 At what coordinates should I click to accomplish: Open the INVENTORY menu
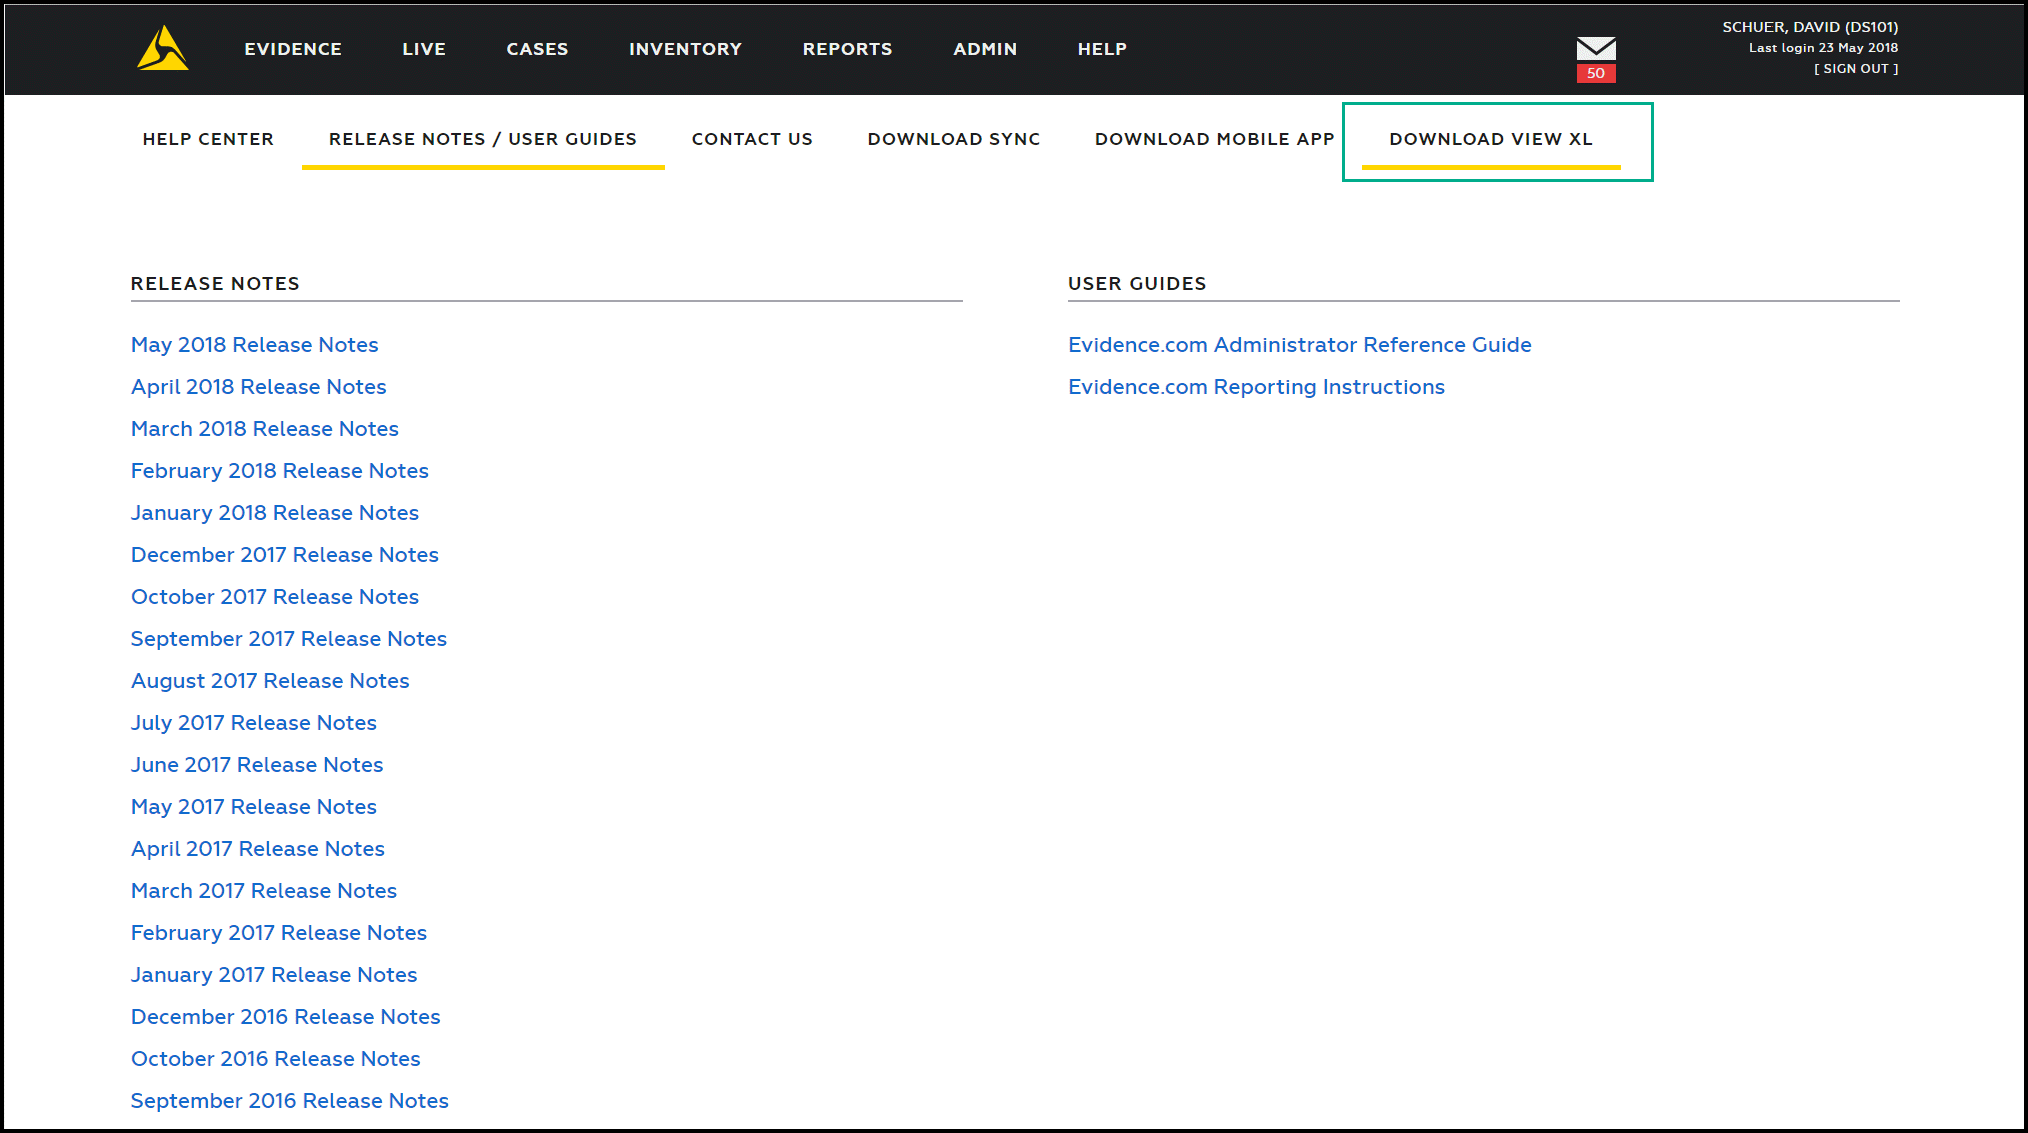click(x=685, y=48)
